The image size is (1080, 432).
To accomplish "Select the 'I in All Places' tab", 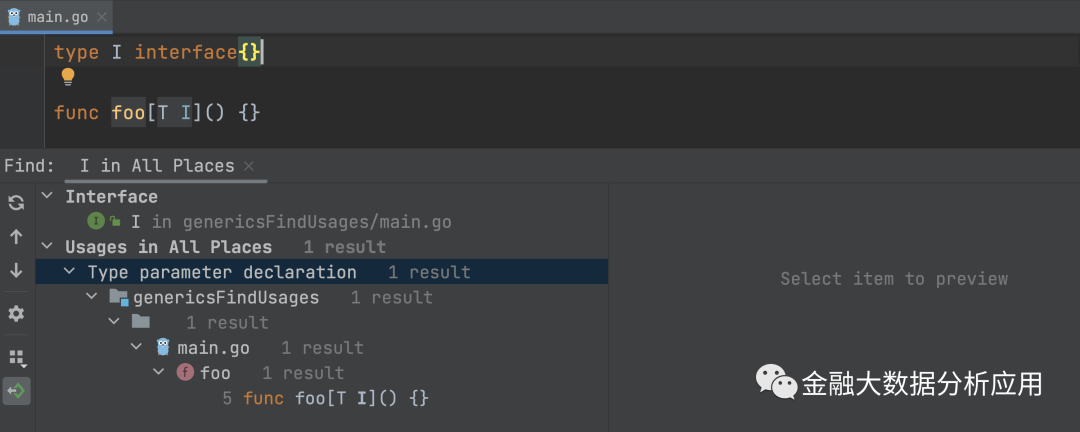I will pyautogui.click(x=157, y=166).
